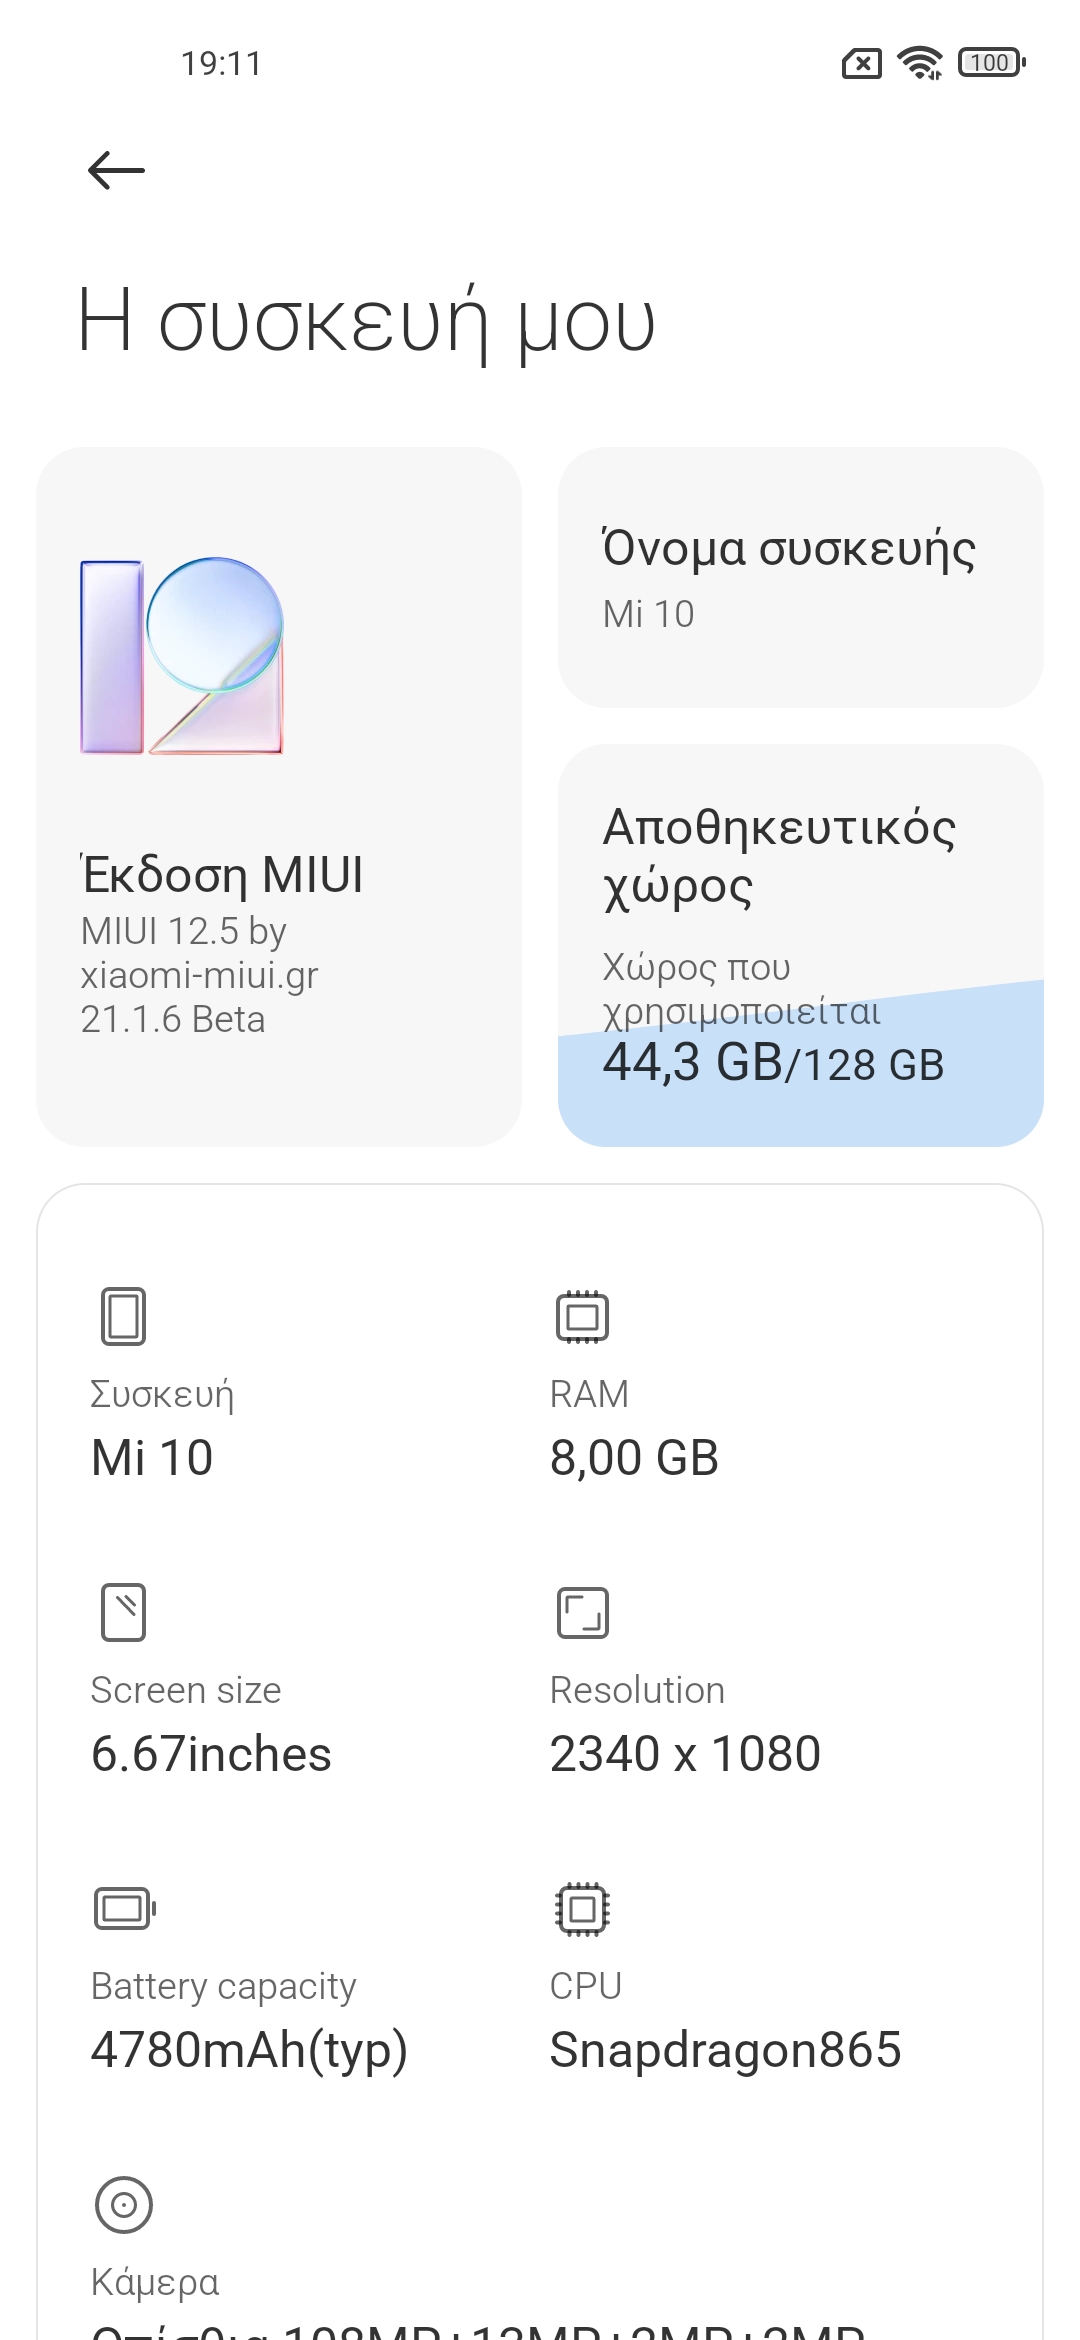Tap the RAM chip icon
The height and width of the screenshot is (2340, 1080).
pyautogui.click(x=582, y=1316)
